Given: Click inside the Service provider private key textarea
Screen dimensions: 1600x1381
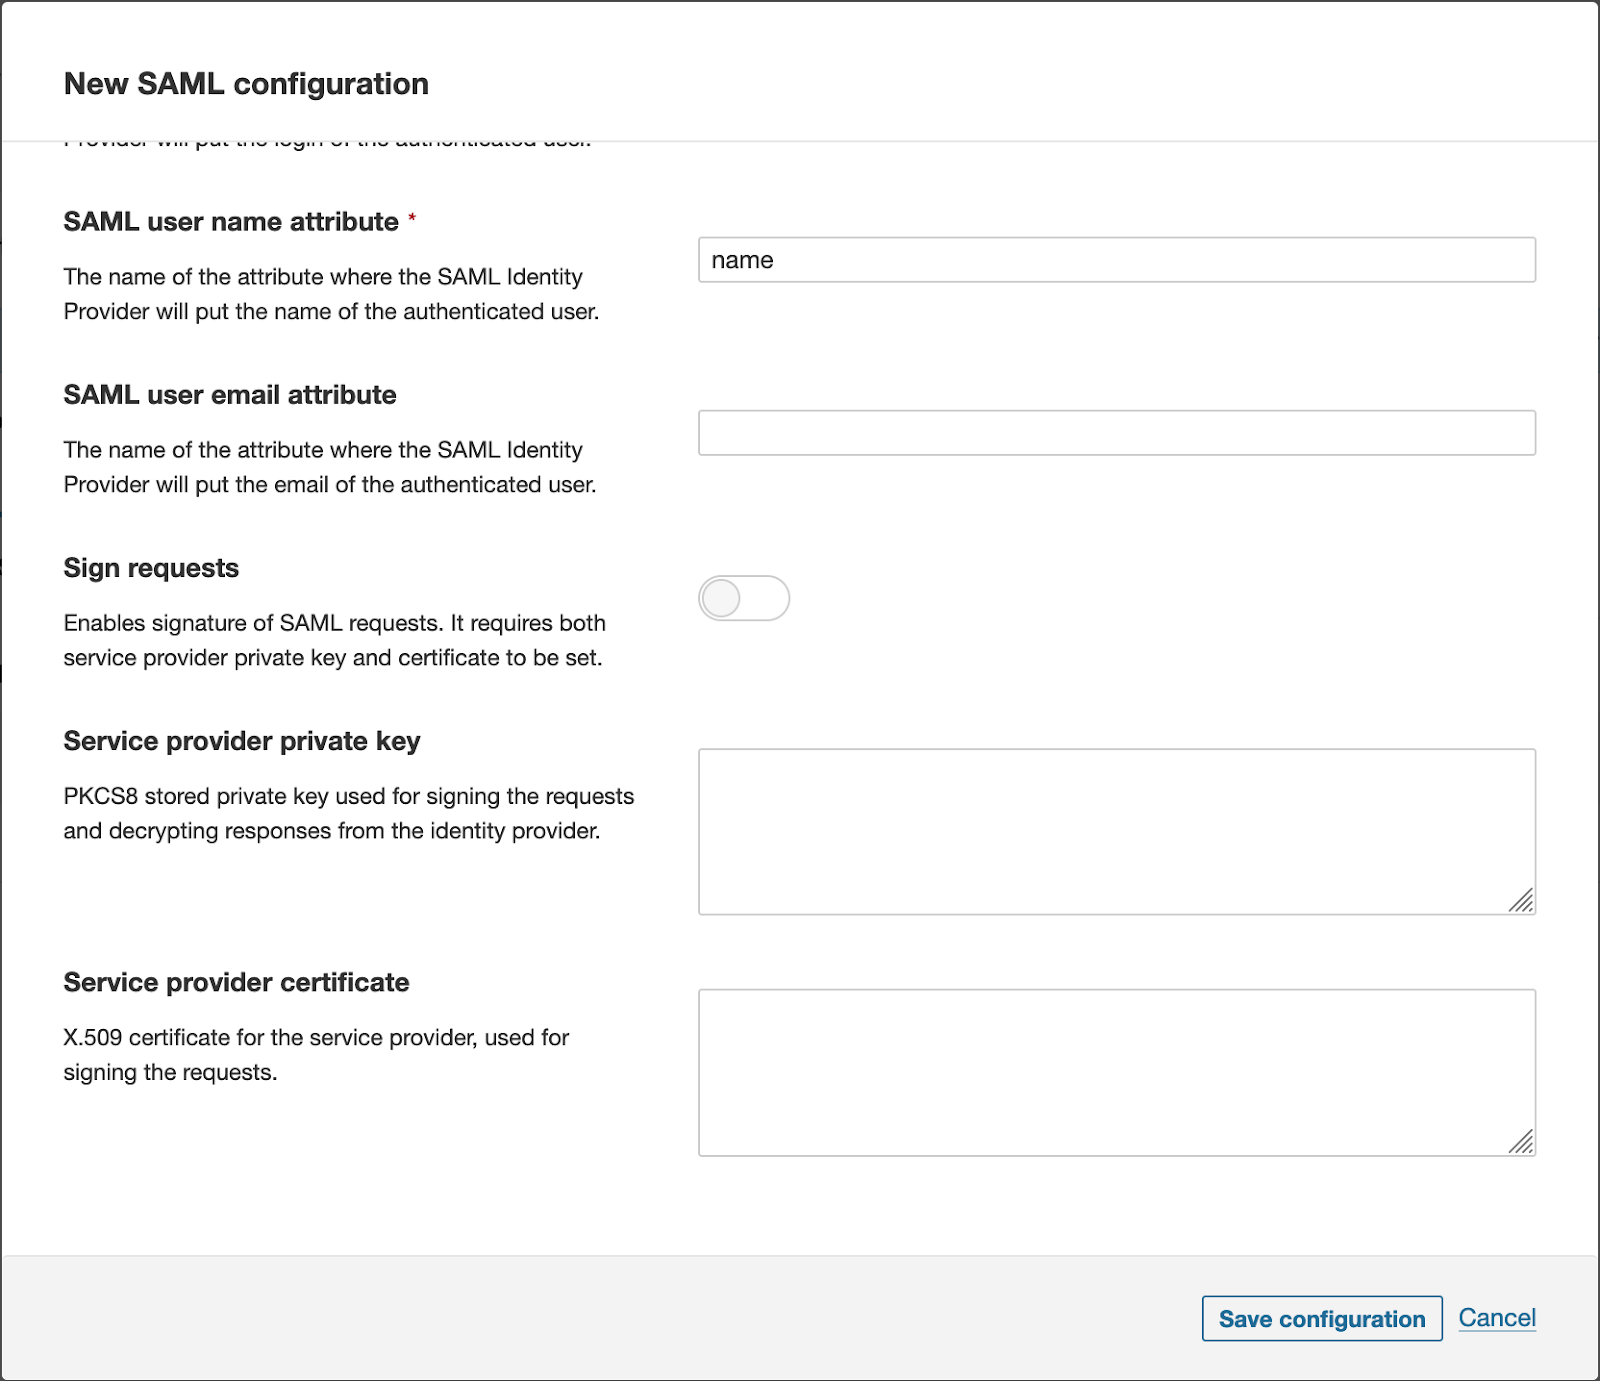Looking at the screenshot, I should (x=1116, y=831).
